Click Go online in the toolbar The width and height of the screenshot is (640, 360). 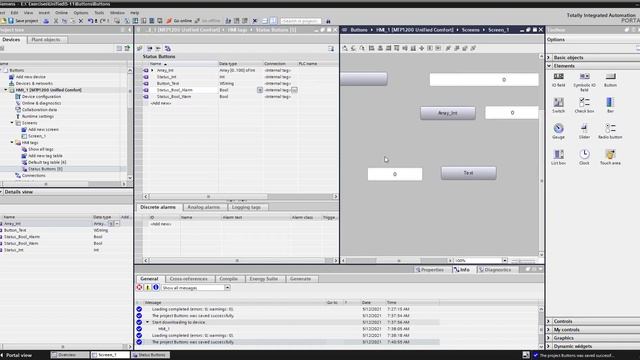(x=179, y=20)
